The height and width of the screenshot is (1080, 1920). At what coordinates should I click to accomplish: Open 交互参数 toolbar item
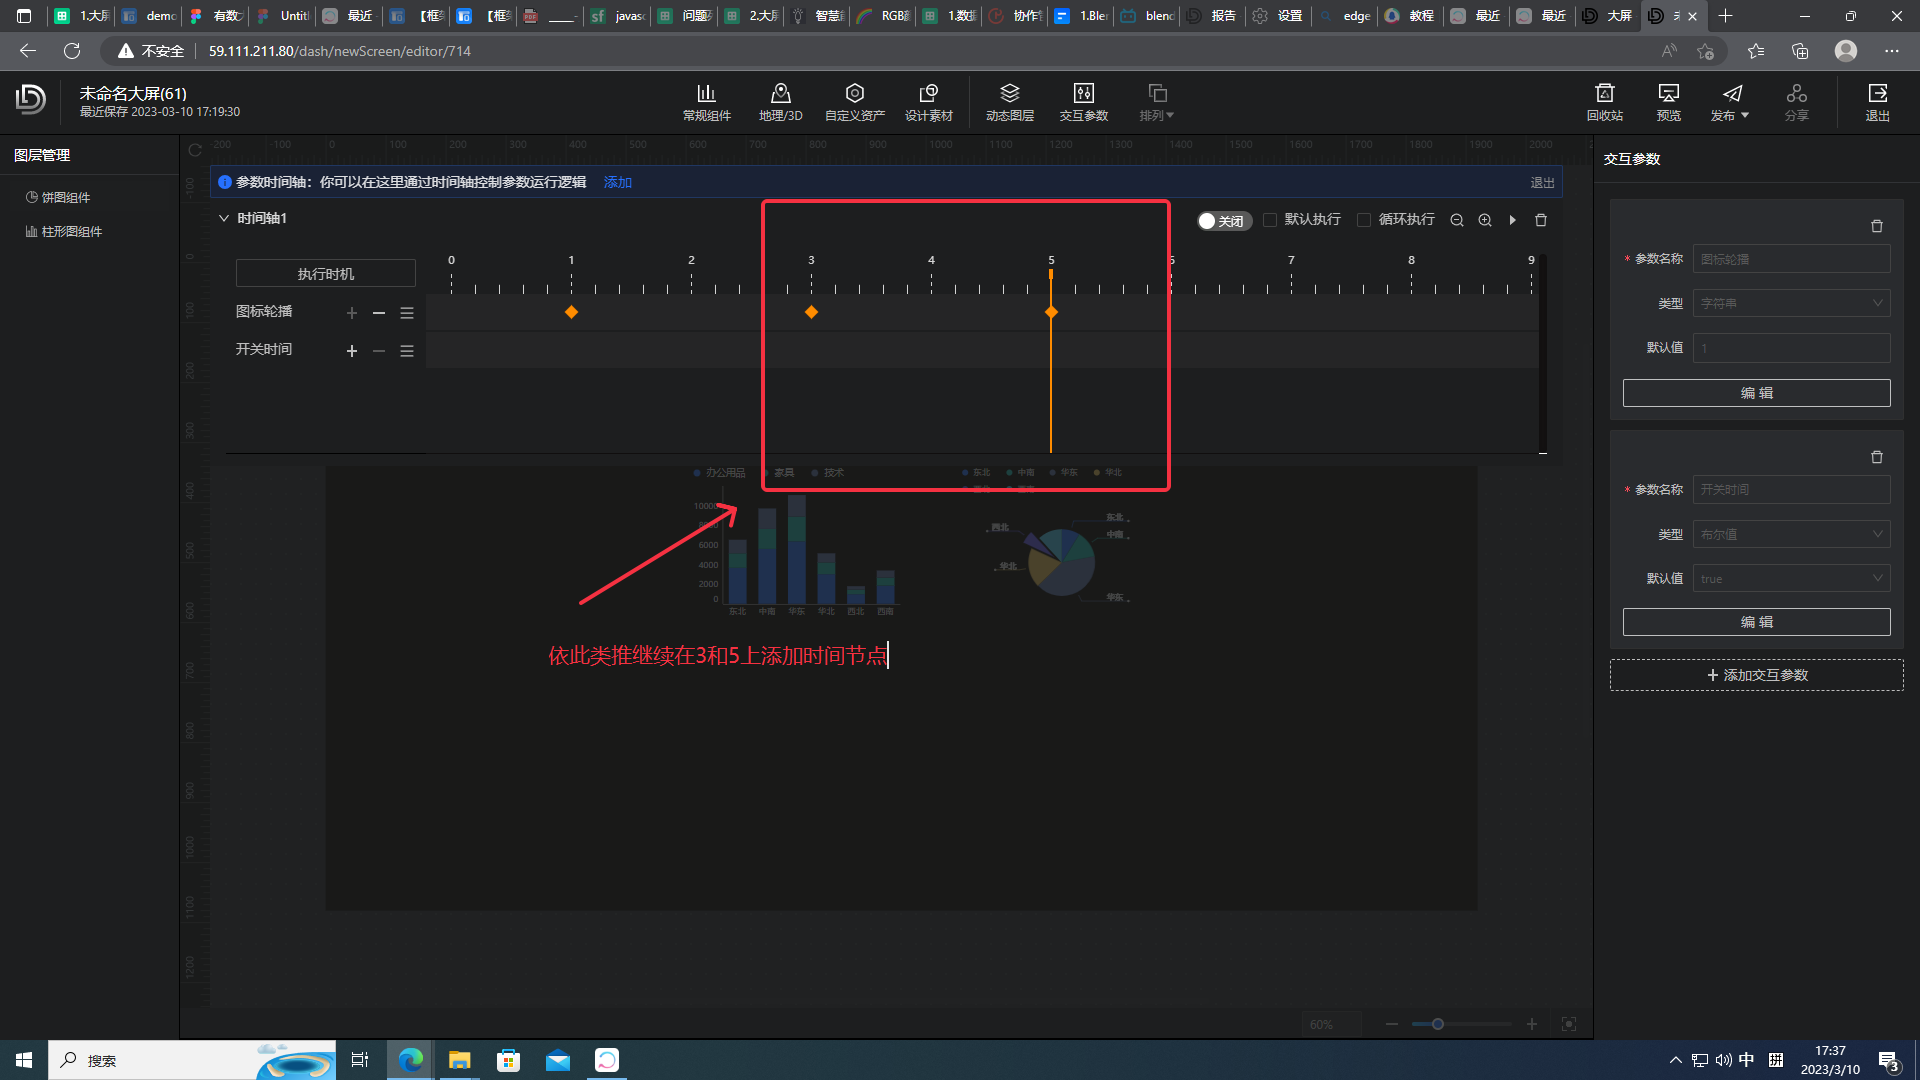pyautogui.click(x=1083, y=103)
